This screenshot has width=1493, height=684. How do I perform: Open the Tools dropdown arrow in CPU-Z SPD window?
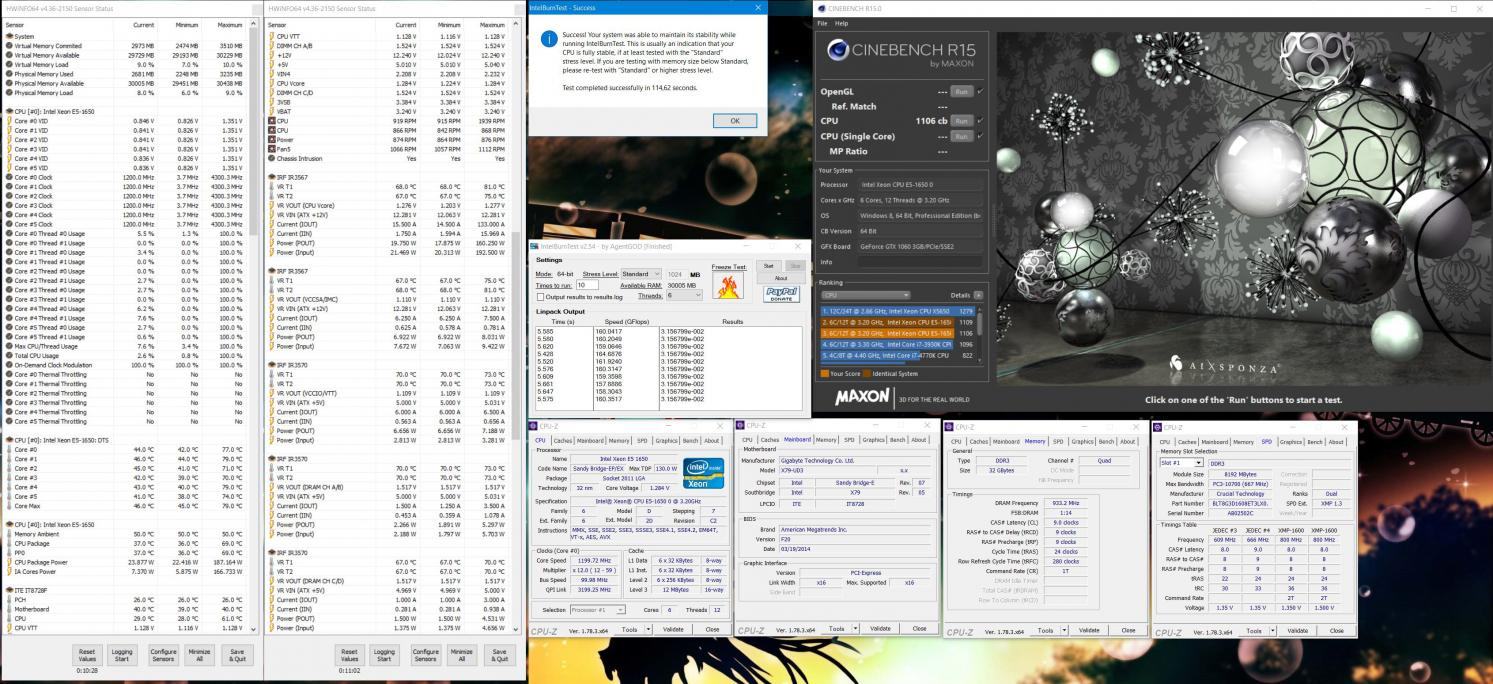tap(1273, 631)
